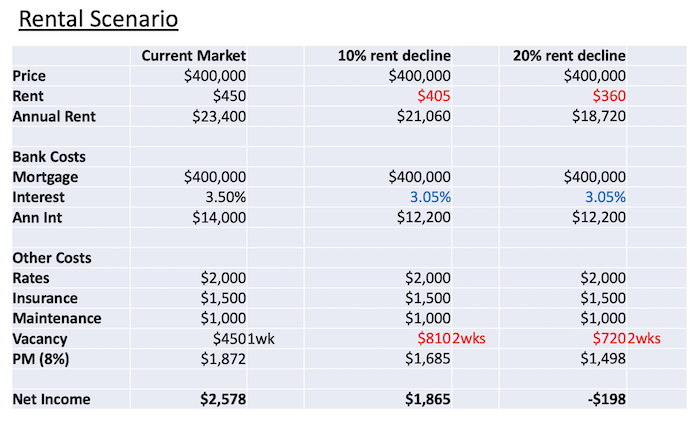This screenshot has width=700, height=421.
Task: Click the Rental Scenario title
Action: (x=92, y=18)
